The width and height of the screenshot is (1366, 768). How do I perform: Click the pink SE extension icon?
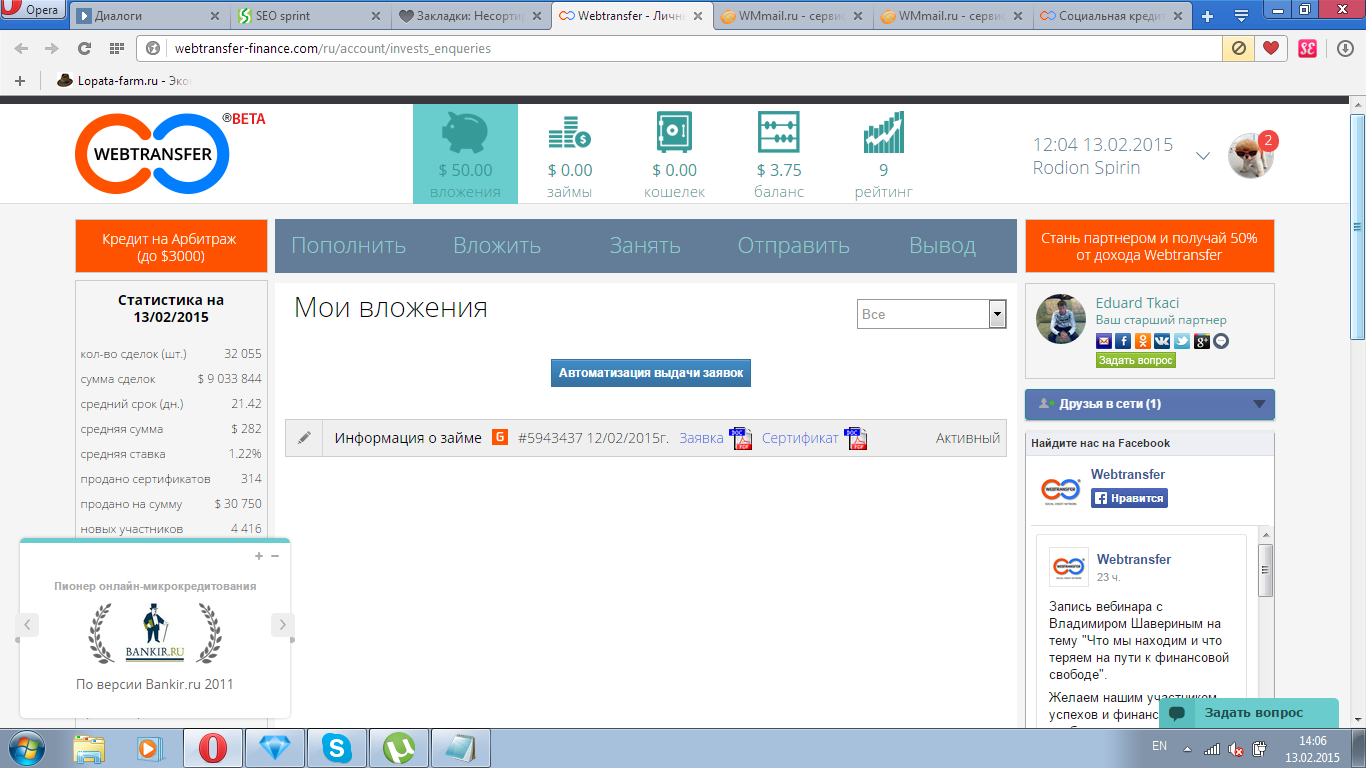pos(1308,48)
